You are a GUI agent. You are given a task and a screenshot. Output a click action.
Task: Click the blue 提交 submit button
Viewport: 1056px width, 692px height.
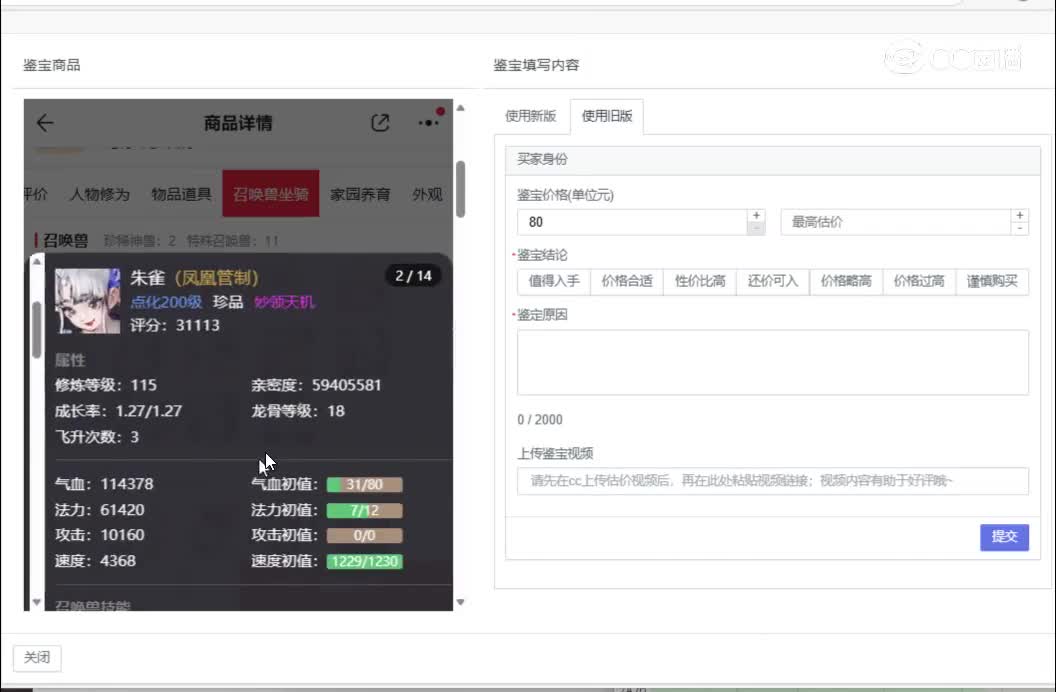1004,537
